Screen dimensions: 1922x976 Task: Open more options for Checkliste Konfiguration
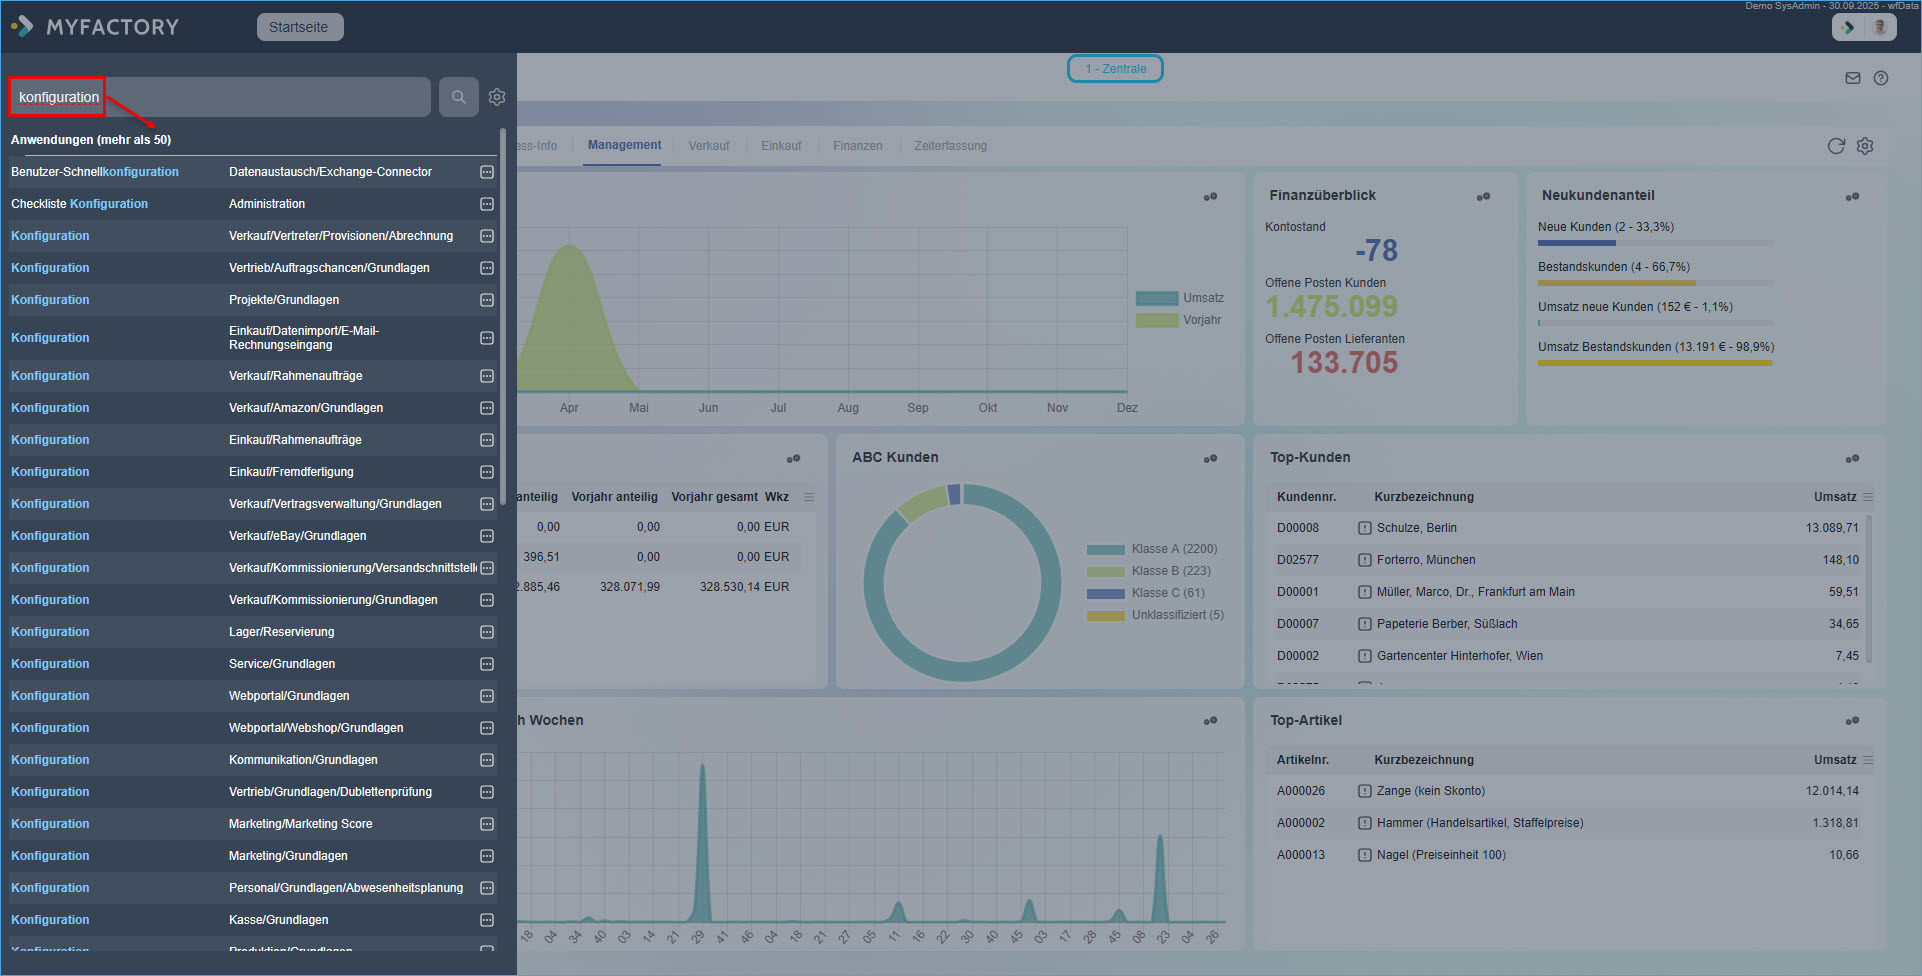(487, 204)
